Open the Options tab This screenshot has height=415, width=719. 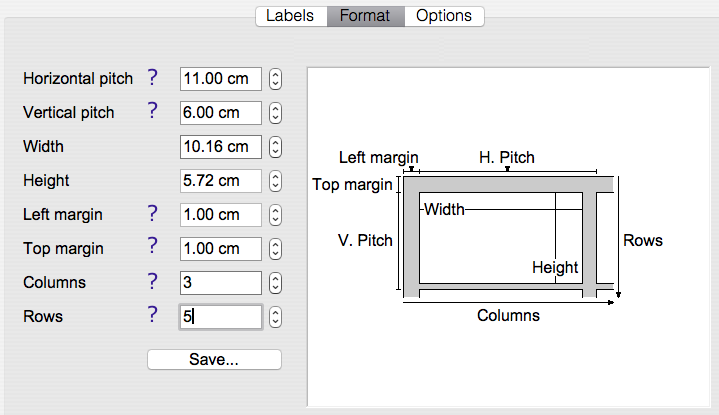tap(444, 16)
